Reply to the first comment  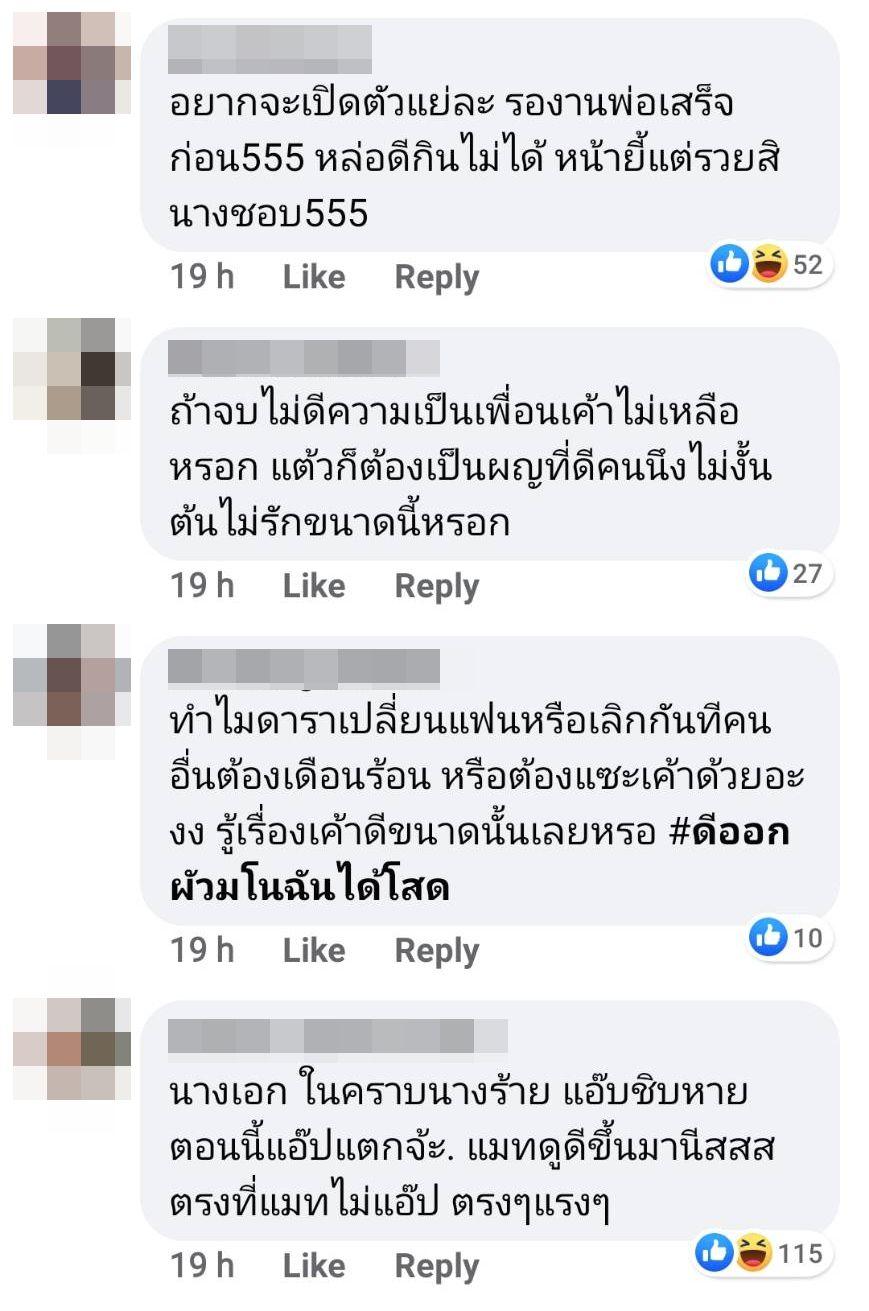tap(437, 277)
